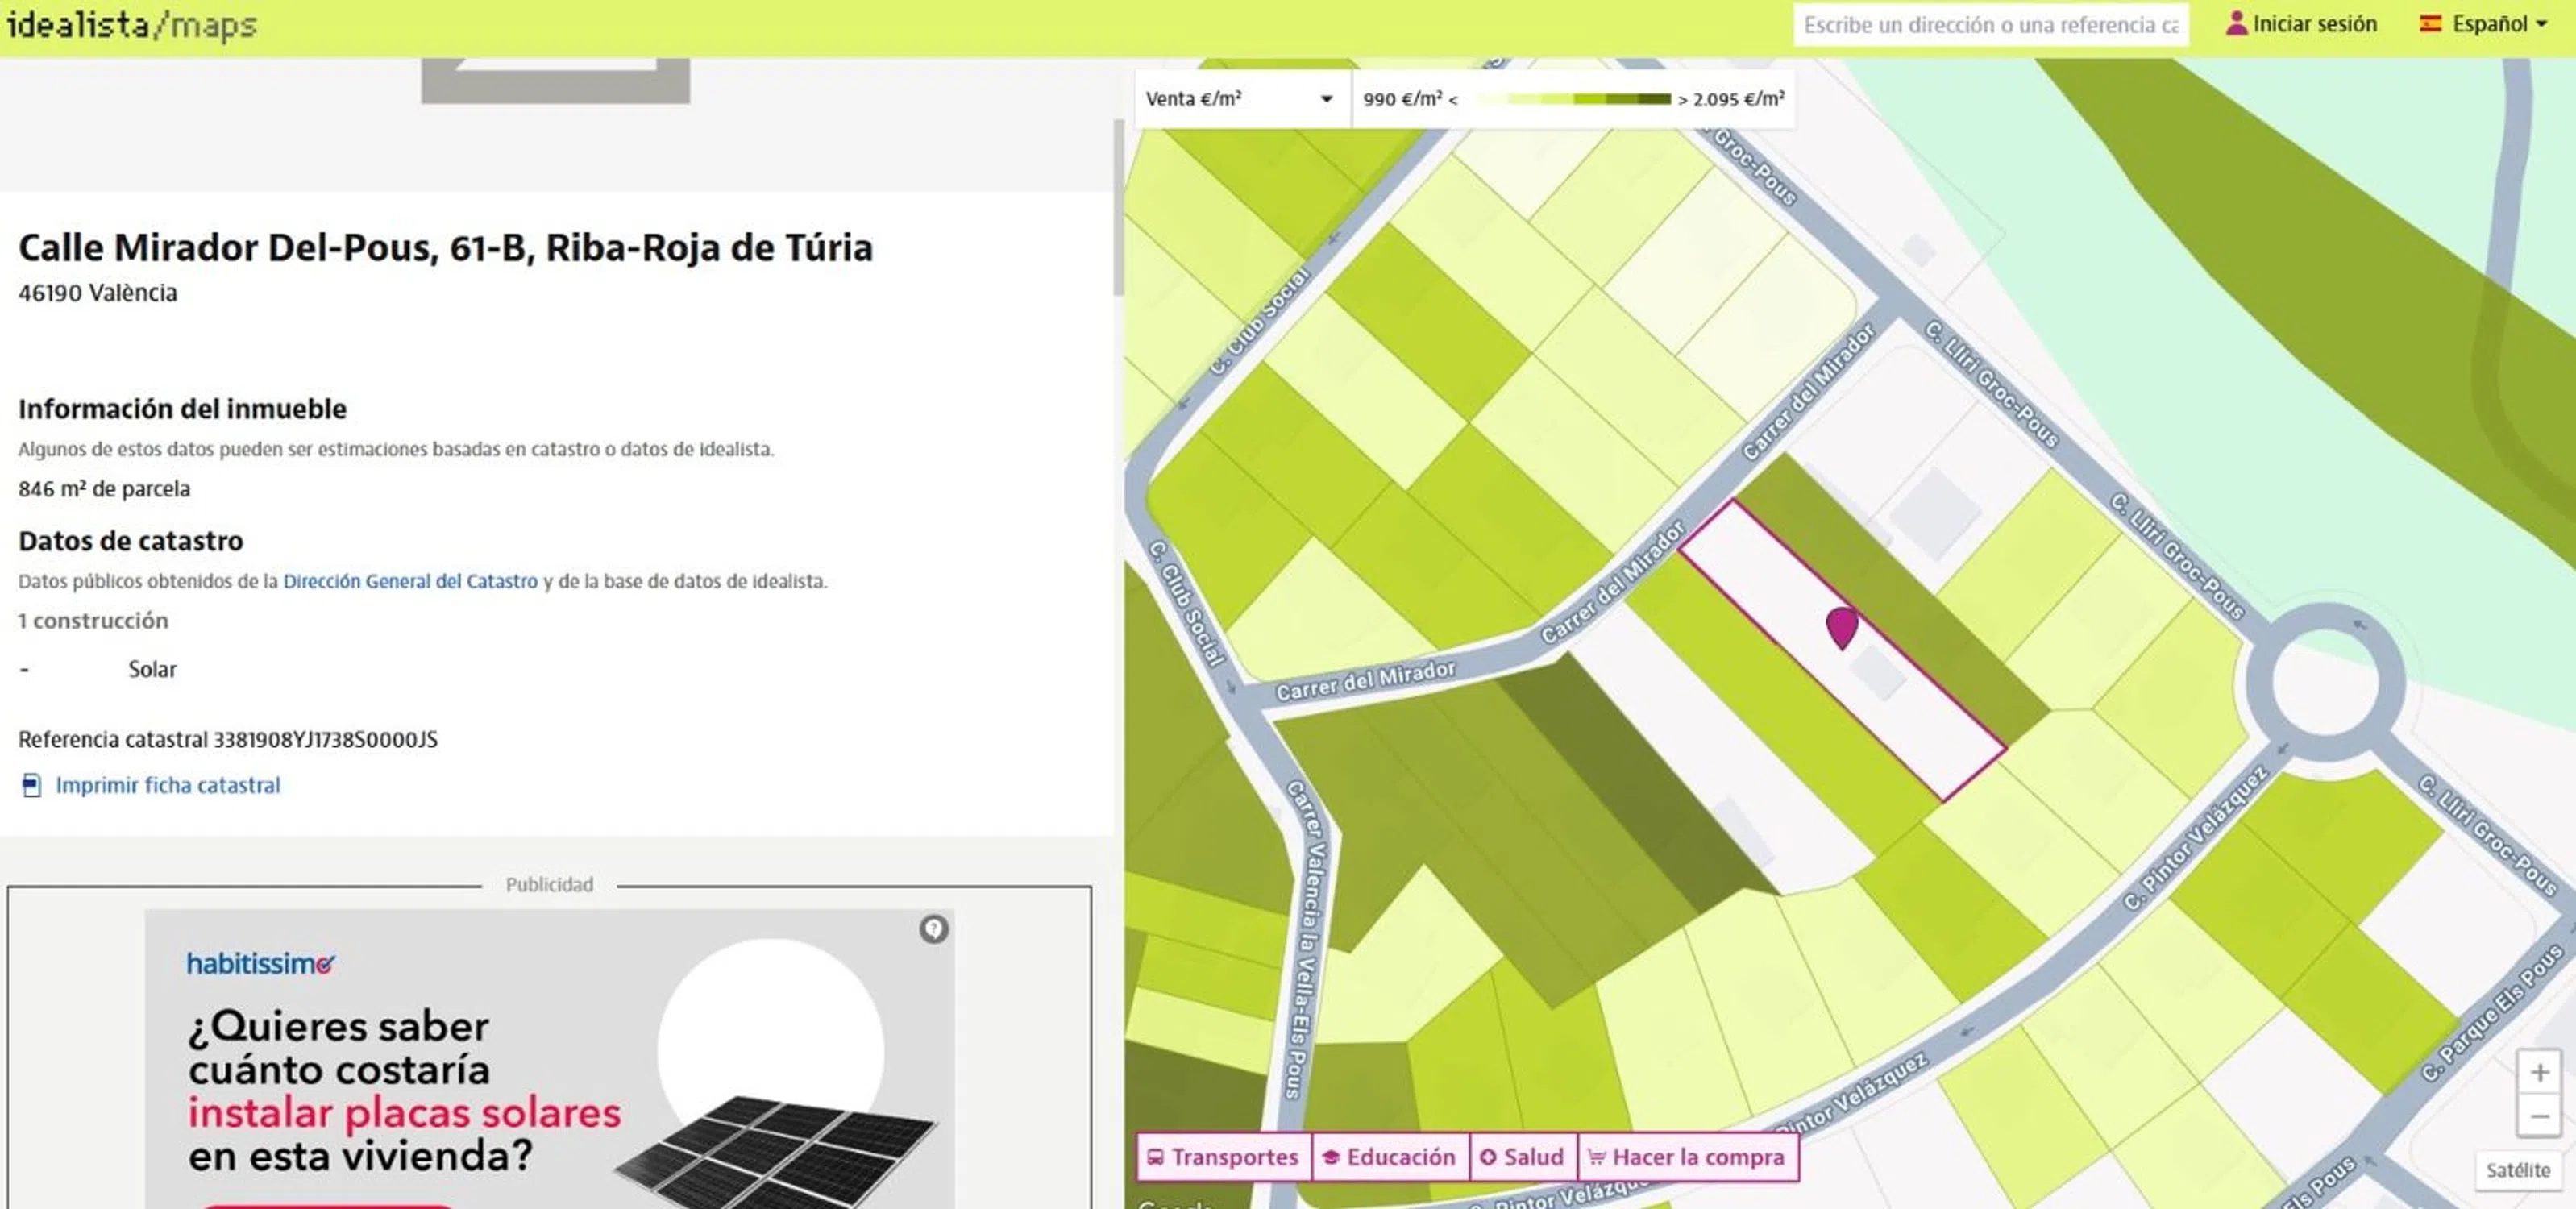Click Imprimir ficha catastral link
The height and width of the screenshot is (1209, 2576).
168,786
